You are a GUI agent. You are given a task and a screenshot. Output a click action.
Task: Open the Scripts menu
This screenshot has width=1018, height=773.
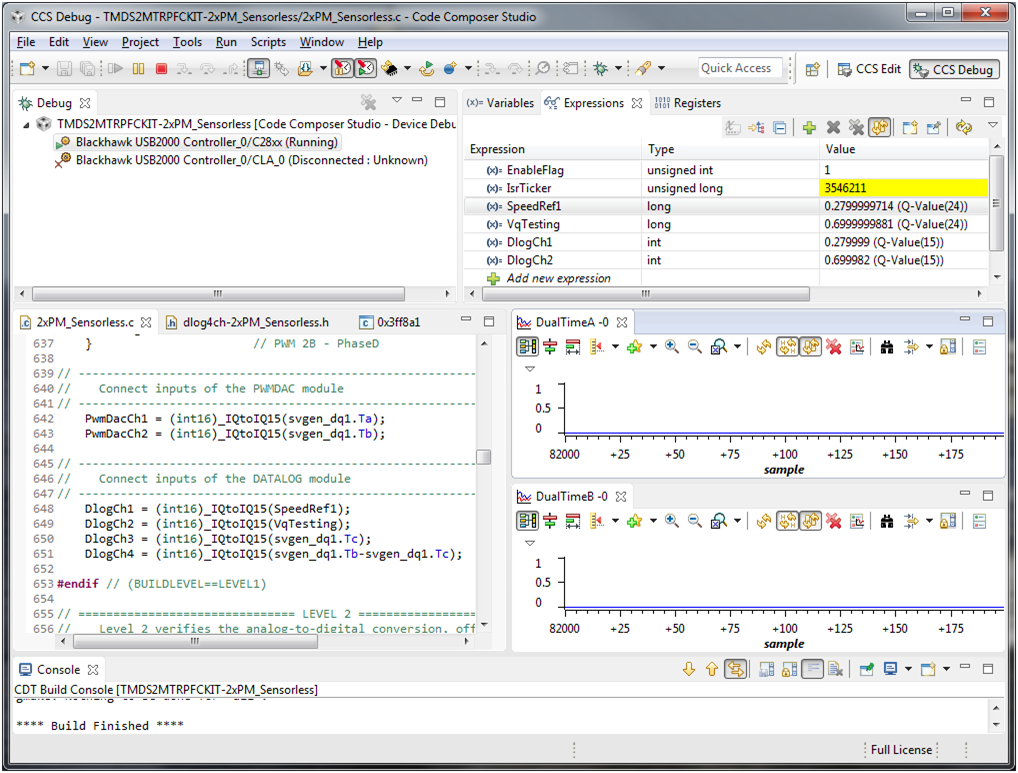(x=268, y=42)
